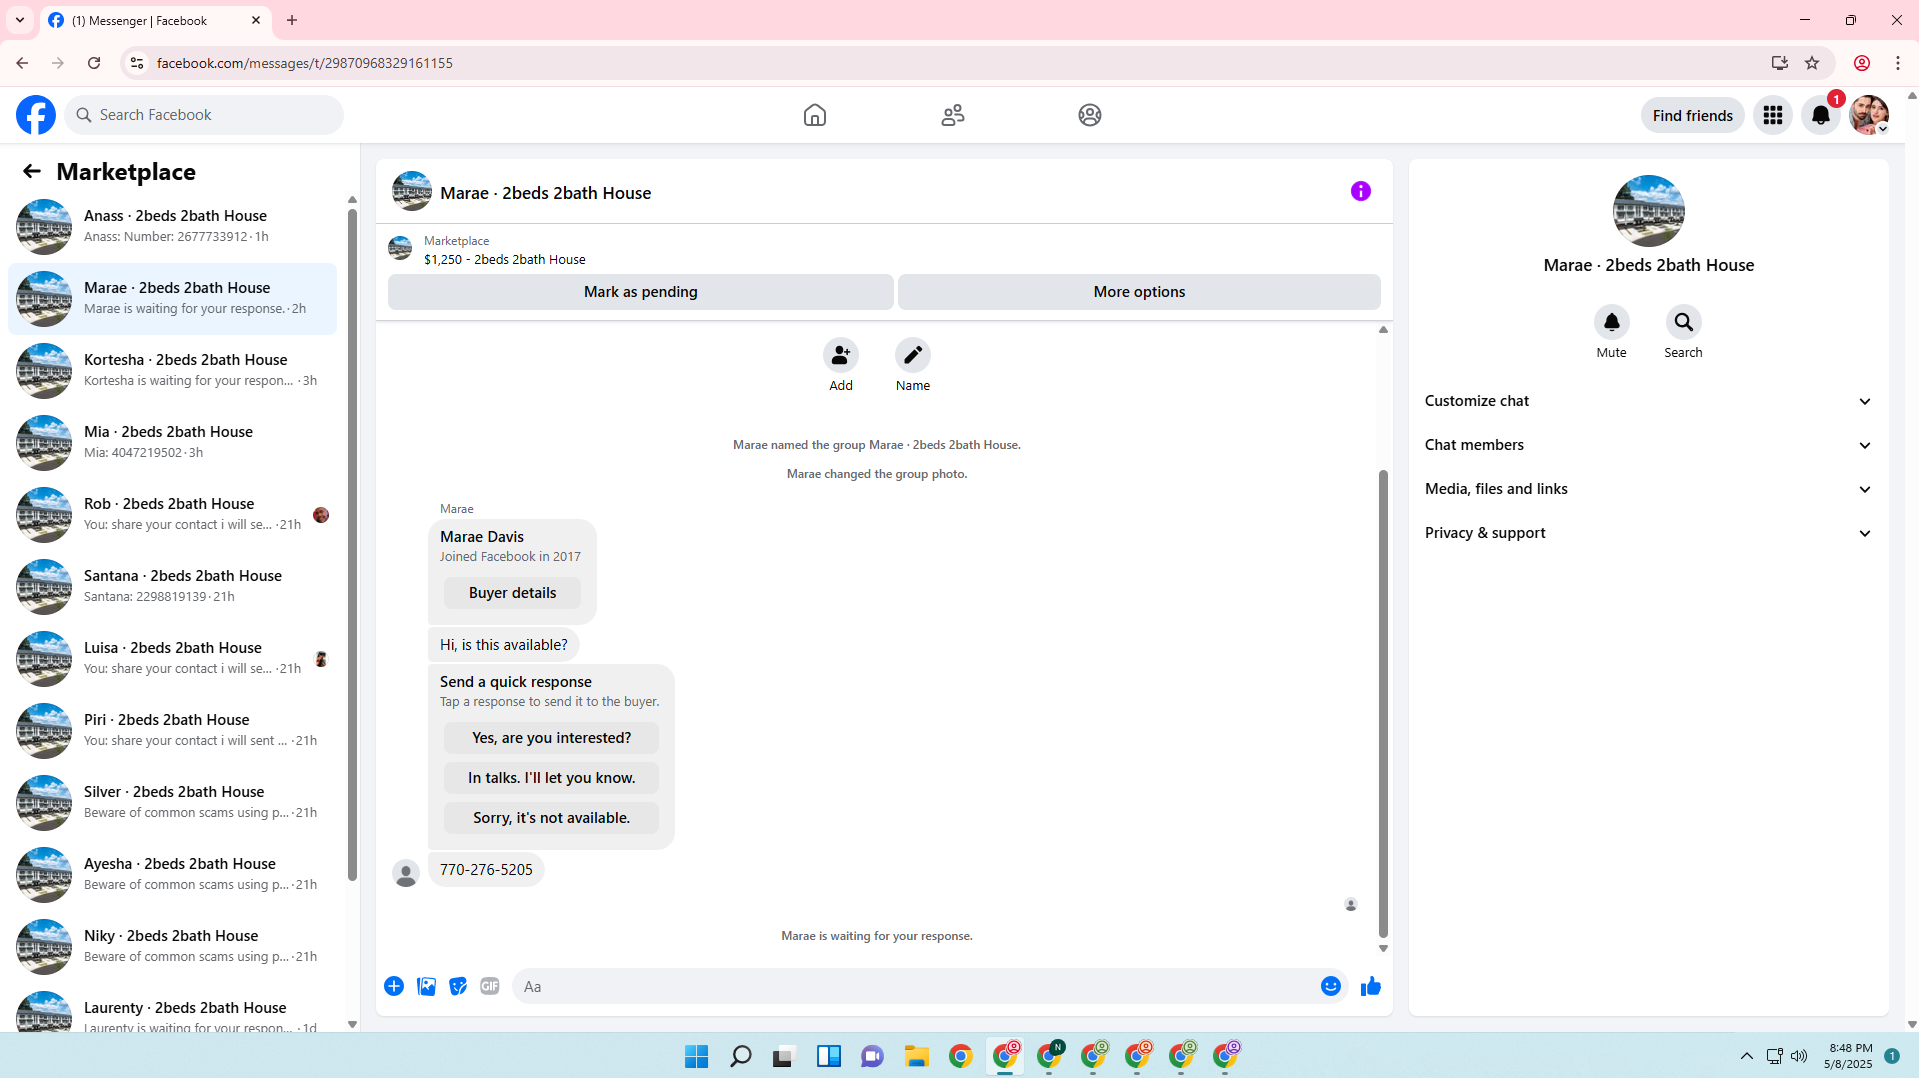Click the conversation list scrollbar
This screenshot has height=1078, width=1919.
coord(352,545)
